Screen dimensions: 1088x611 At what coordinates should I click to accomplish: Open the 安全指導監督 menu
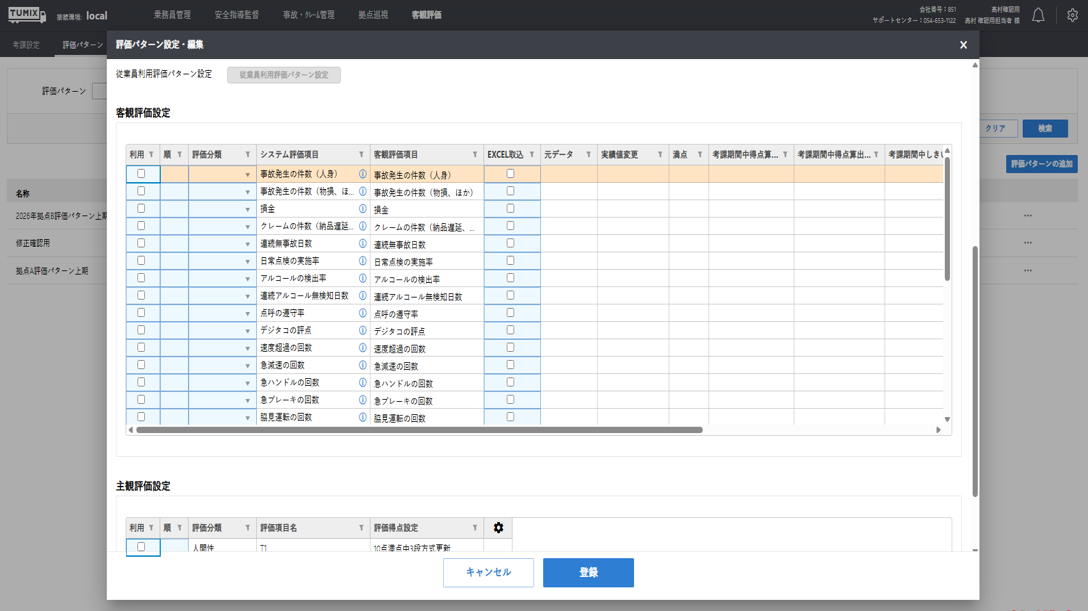click(x=237, y=15)
